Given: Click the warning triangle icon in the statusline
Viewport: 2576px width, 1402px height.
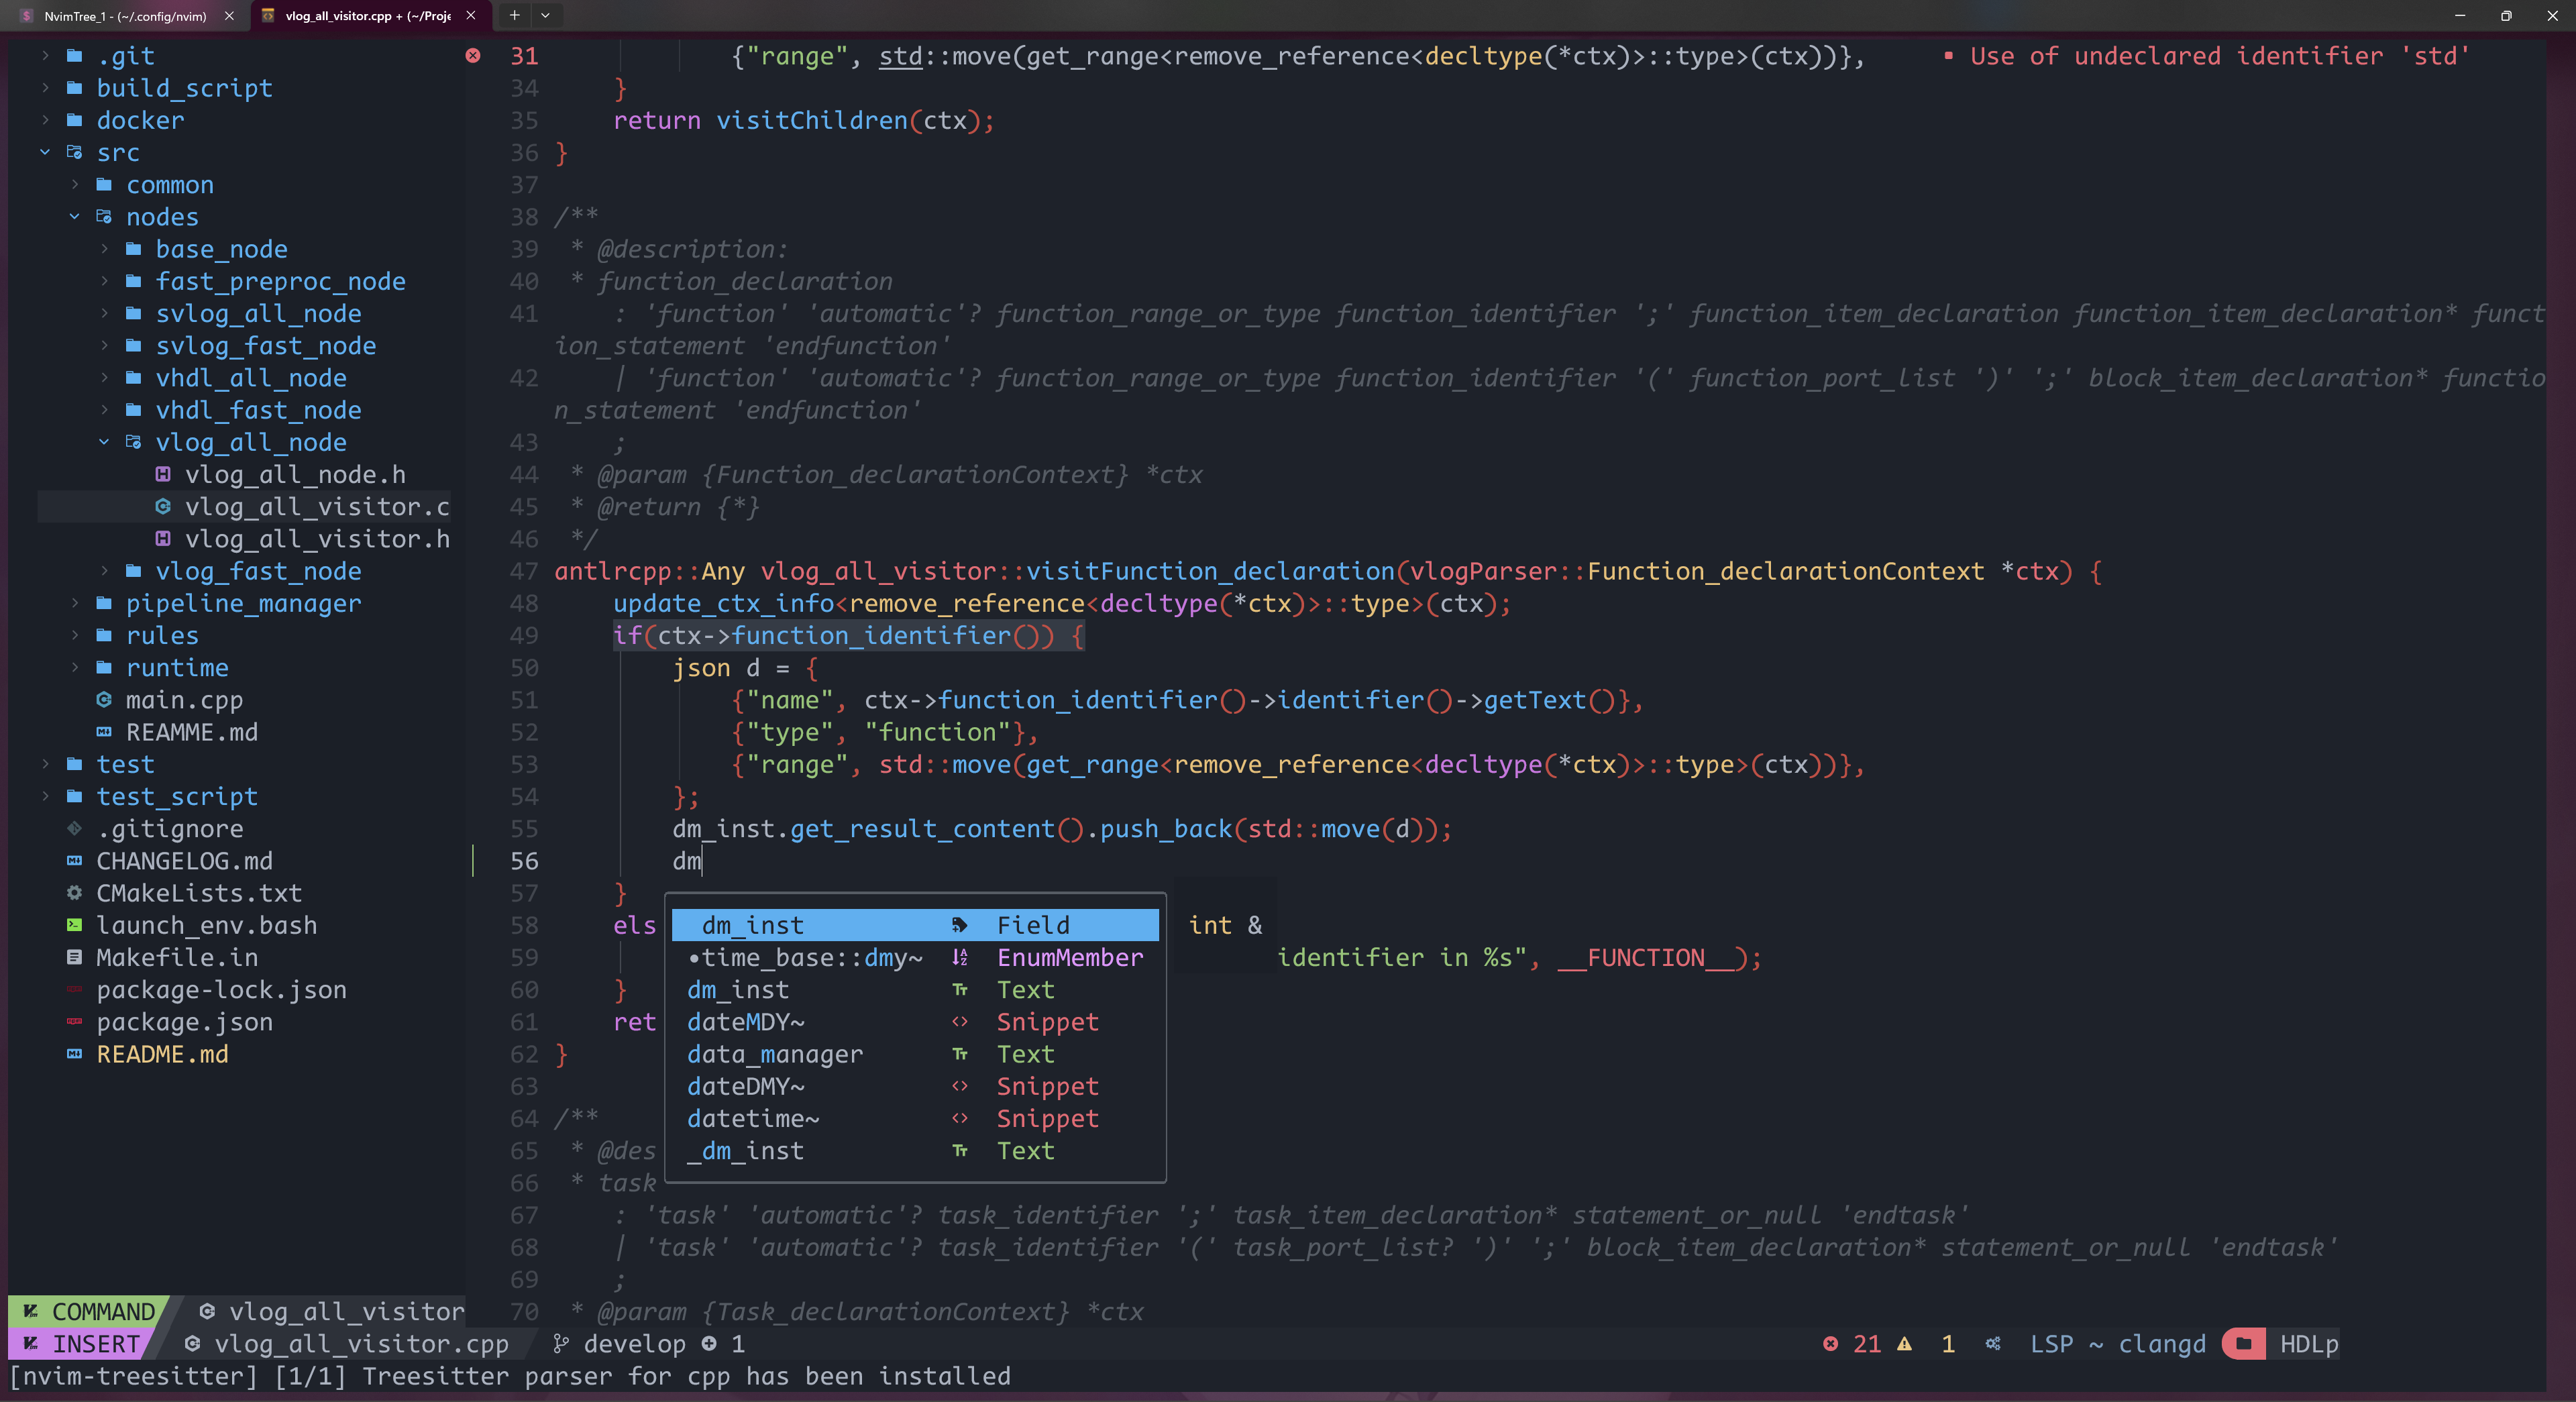Looking at the screenshot, I should click(x=1904, y=1344).
